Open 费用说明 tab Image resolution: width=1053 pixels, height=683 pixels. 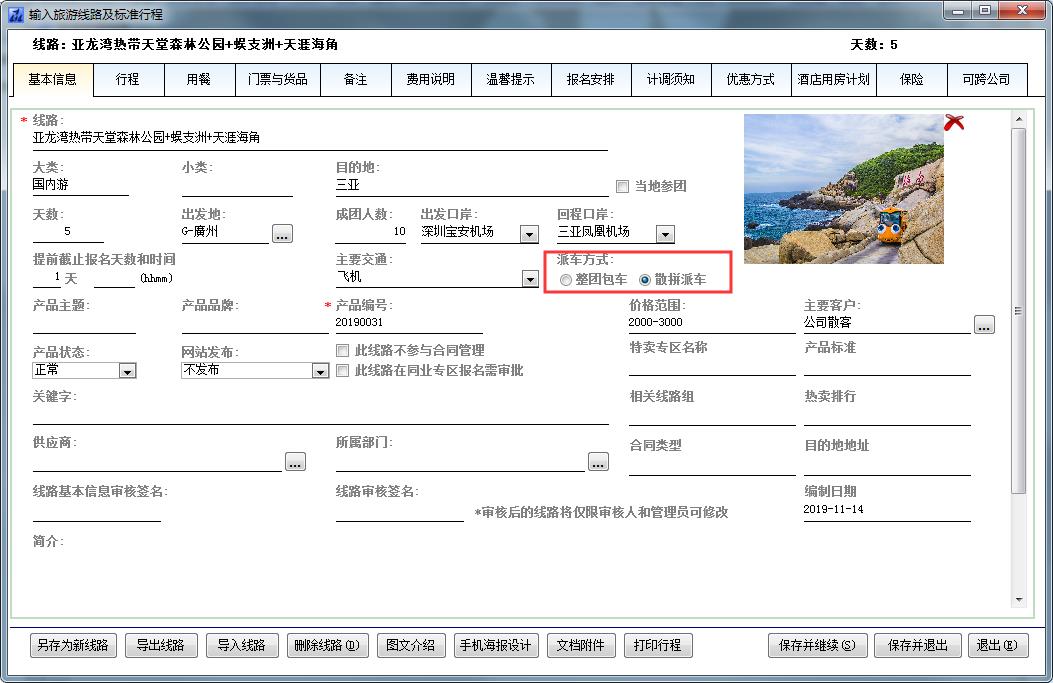point(430,79)
